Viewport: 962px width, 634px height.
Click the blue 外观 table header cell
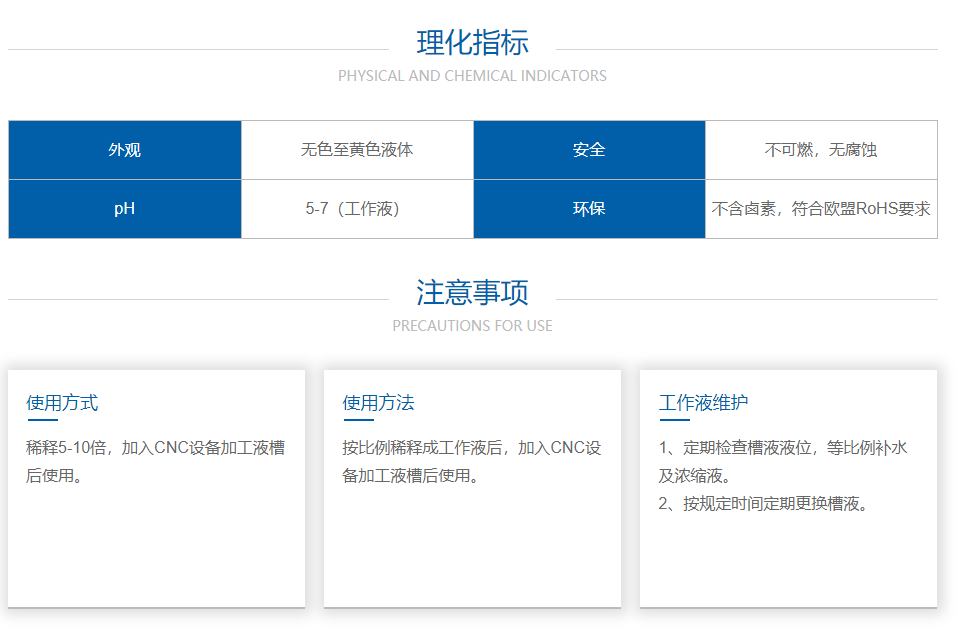(125, 150)
